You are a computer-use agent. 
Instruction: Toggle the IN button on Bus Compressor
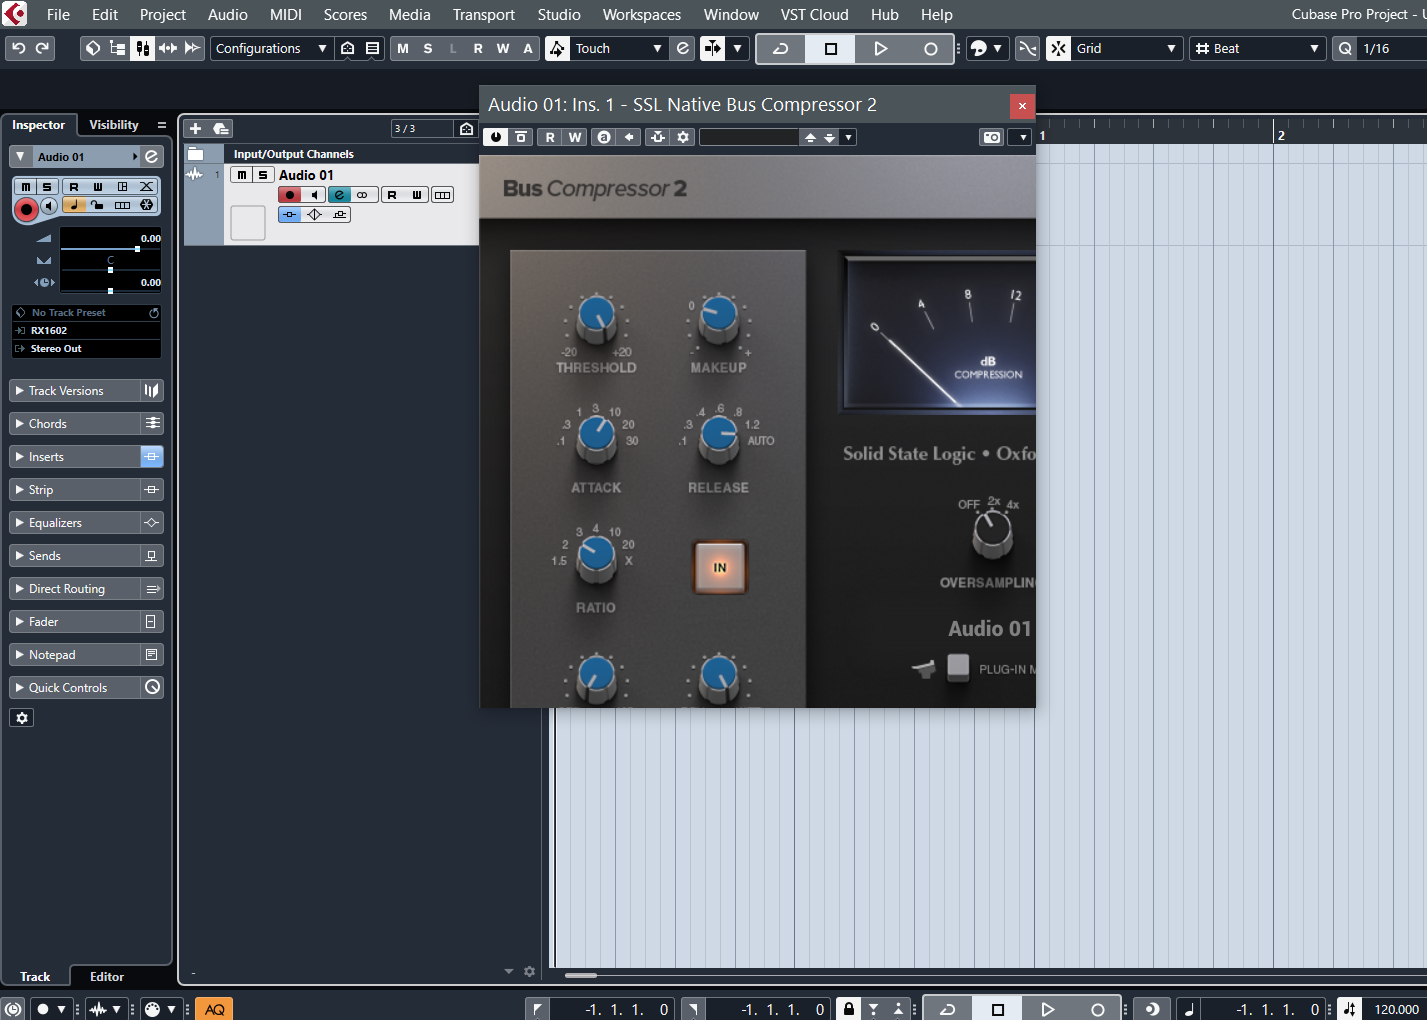pos(720,567)
